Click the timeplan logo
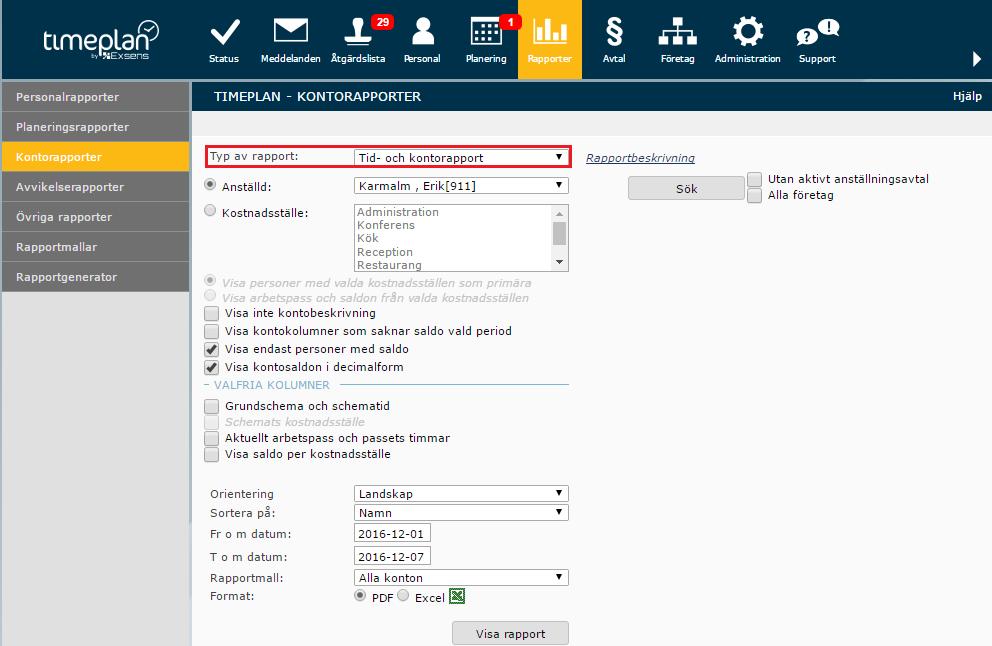The height and width of the screenshot is (646, 992). [101, 40]
